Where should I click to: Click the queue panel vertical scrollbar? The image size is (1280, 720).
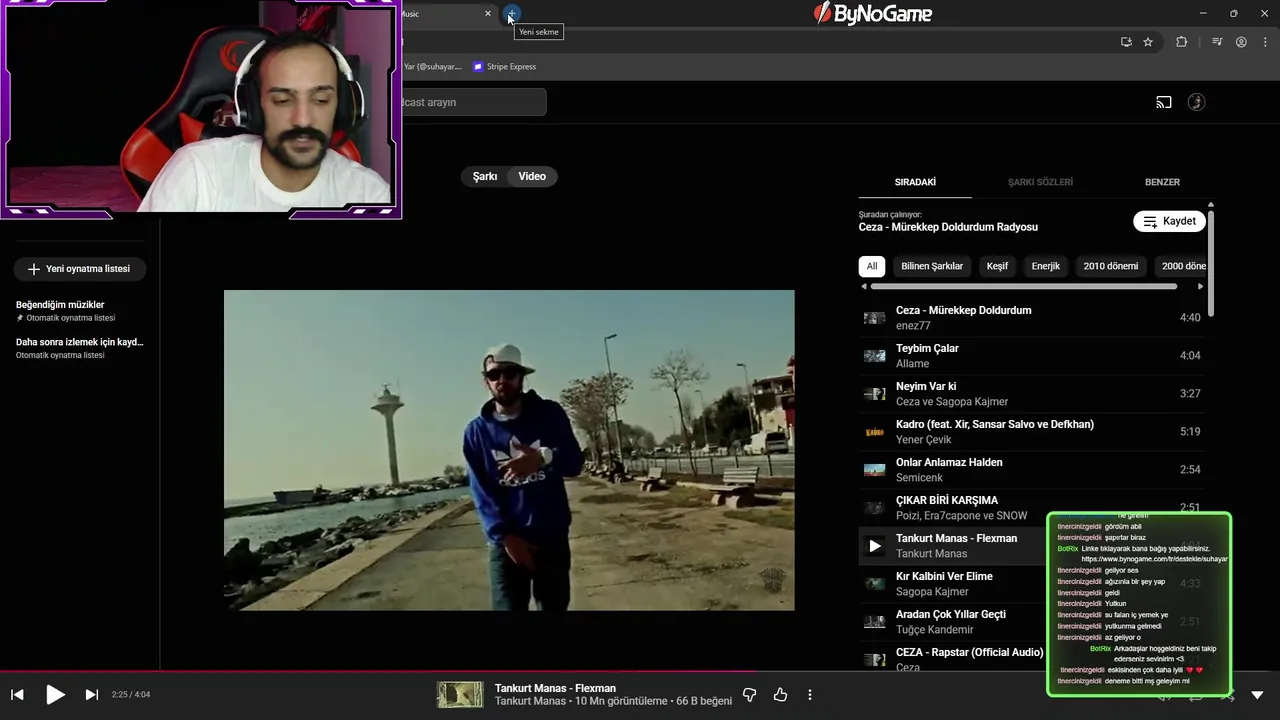point(1211,262)
